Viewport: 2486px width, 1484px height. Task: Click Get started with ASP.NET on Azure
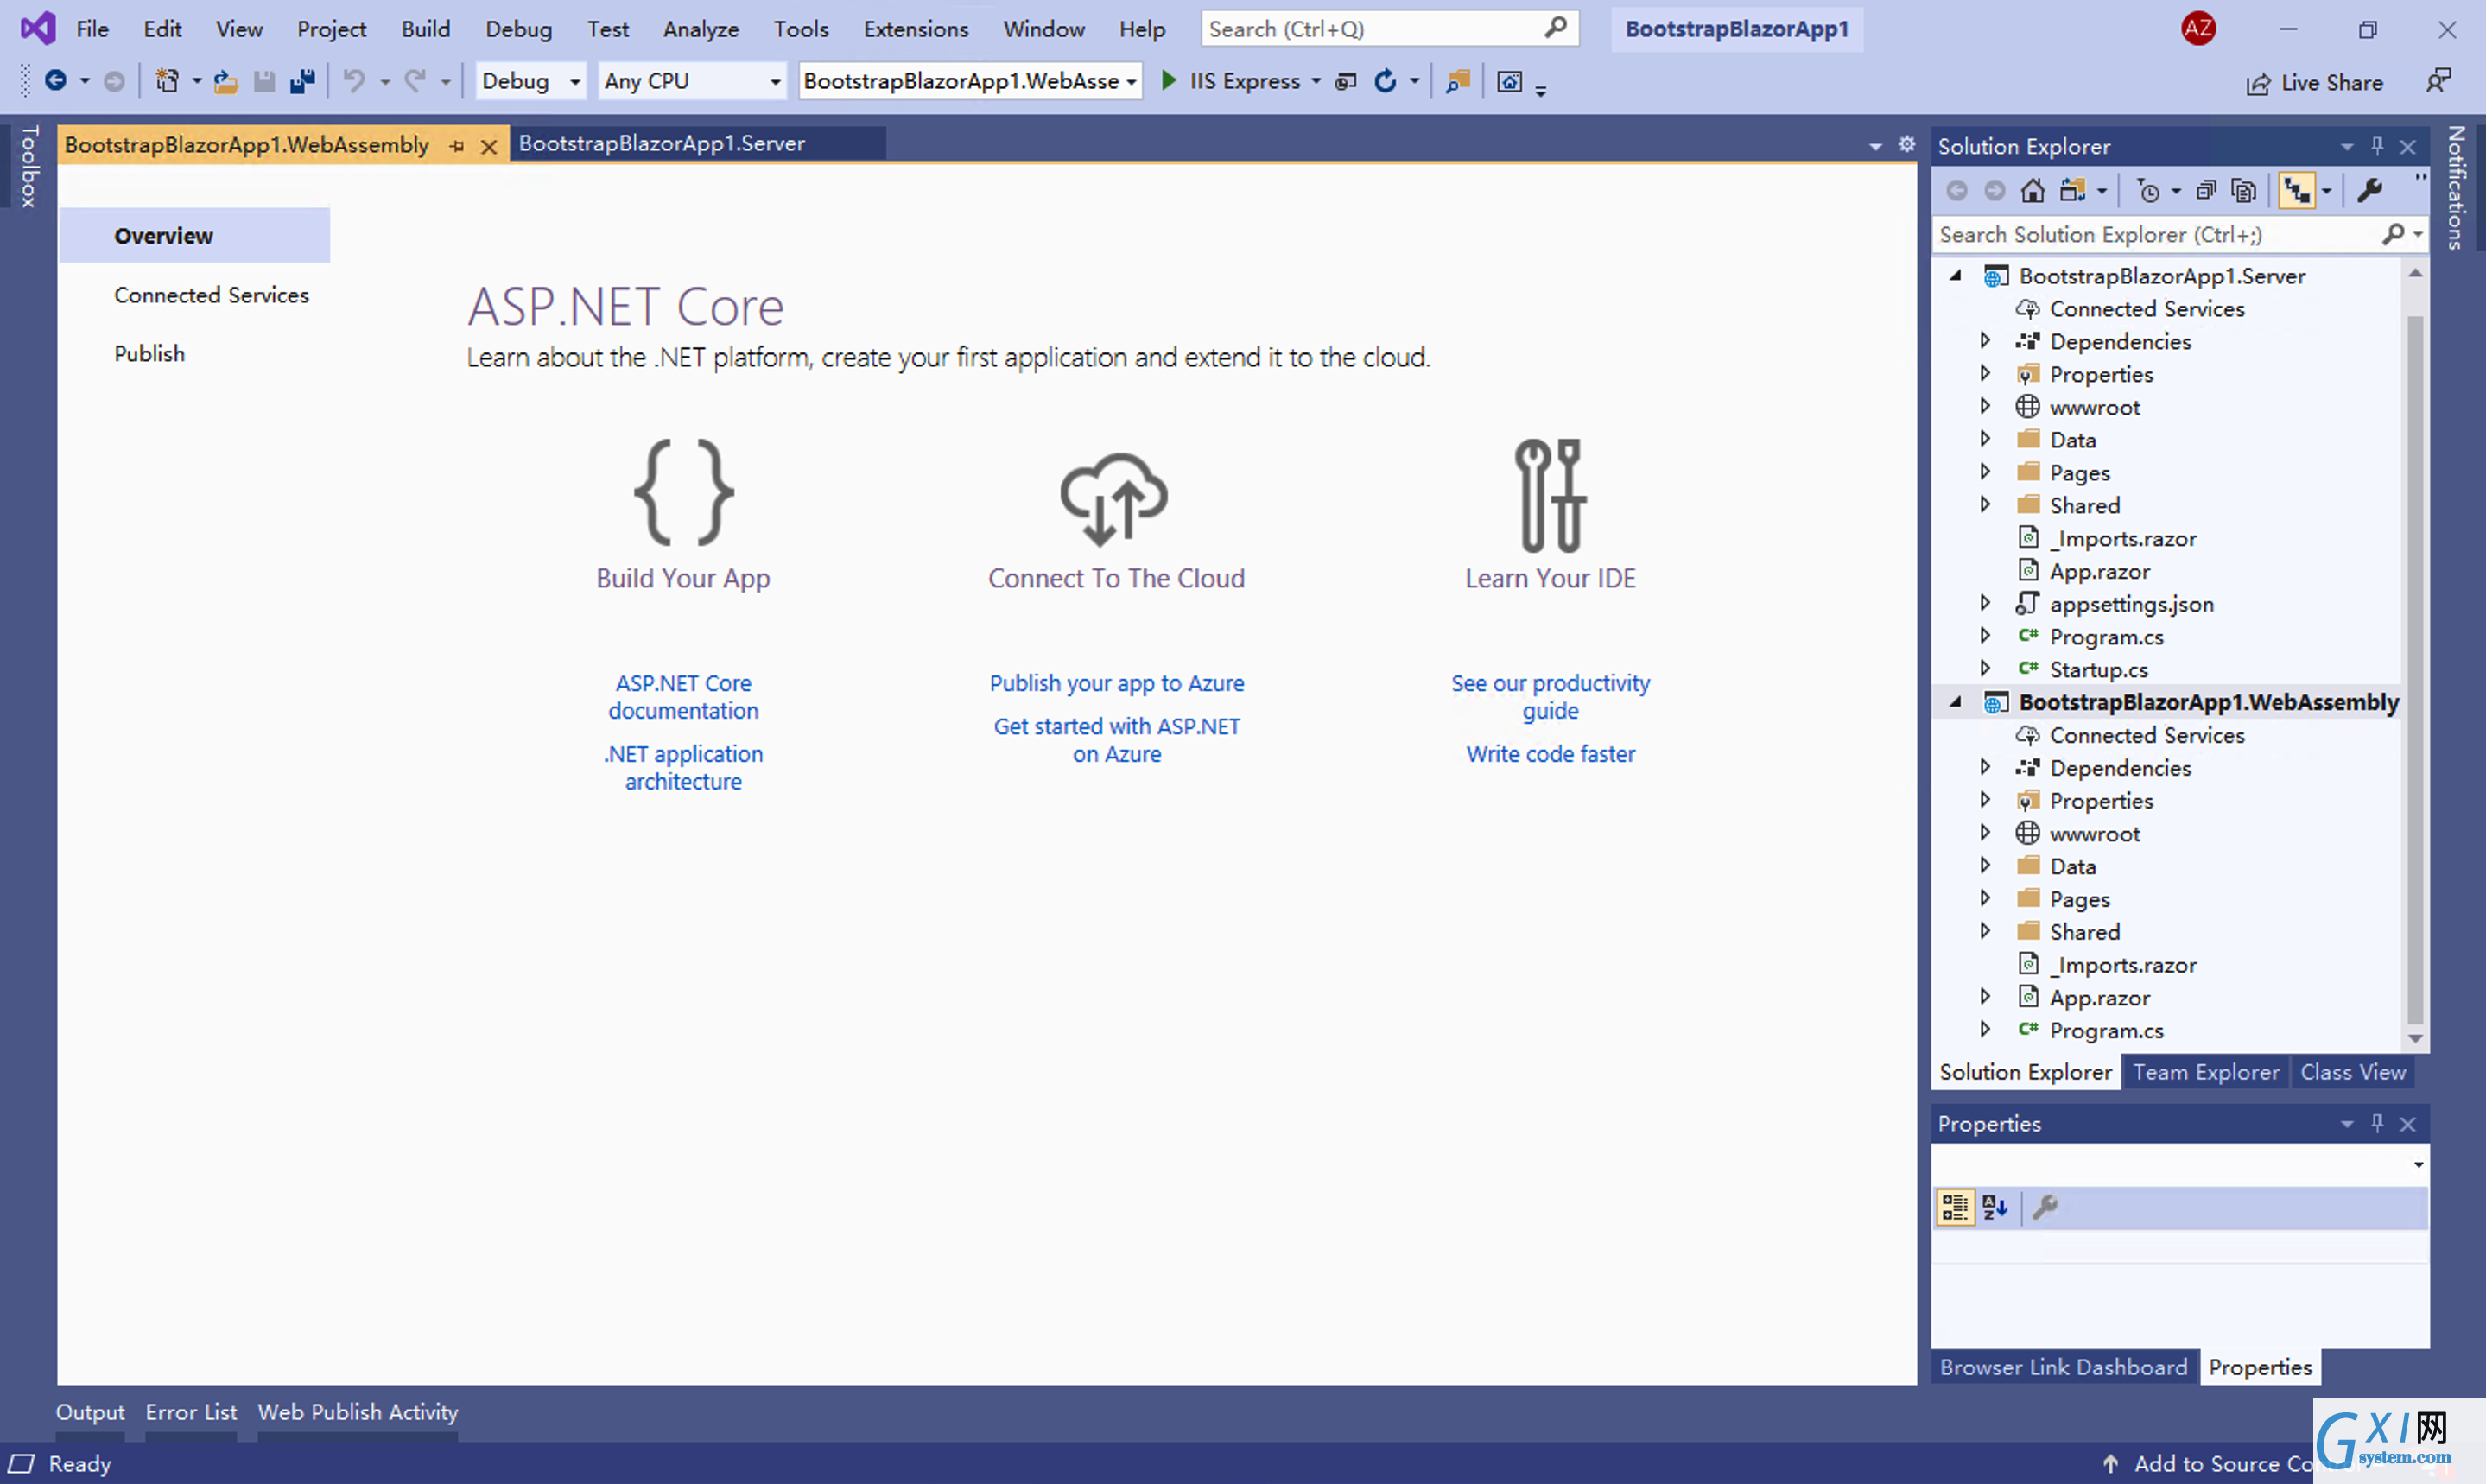pyautogui.click(x=1117, y=740)
